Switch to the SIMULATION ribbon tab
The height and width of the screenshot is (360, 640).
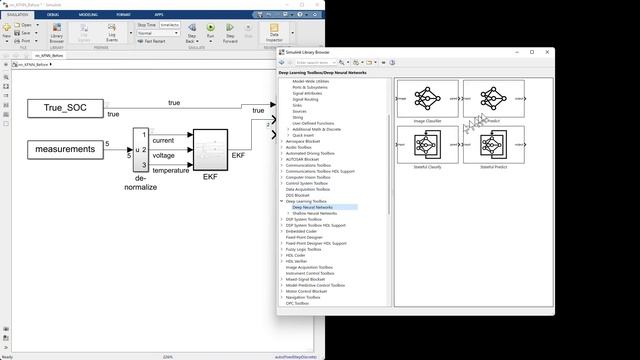pos(18,15)
